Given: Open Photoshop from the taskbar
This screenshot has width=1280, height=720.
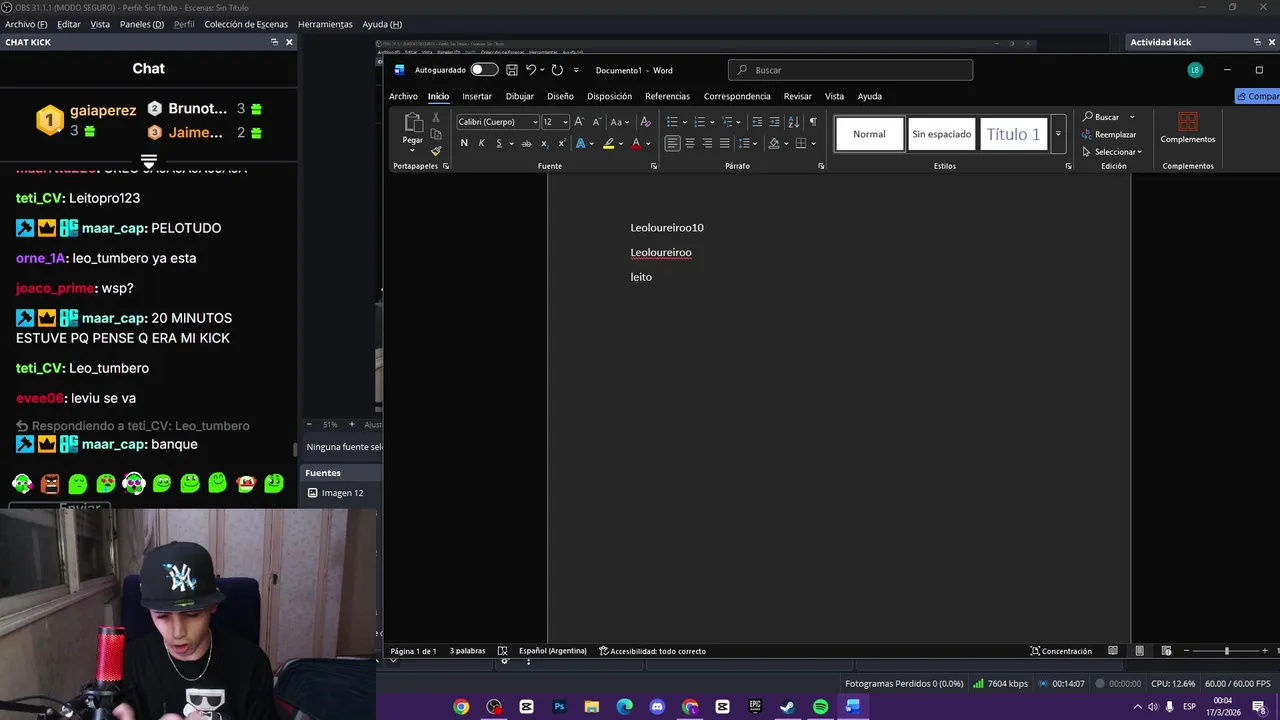Looking at the screenshot, I should [559, 707].
